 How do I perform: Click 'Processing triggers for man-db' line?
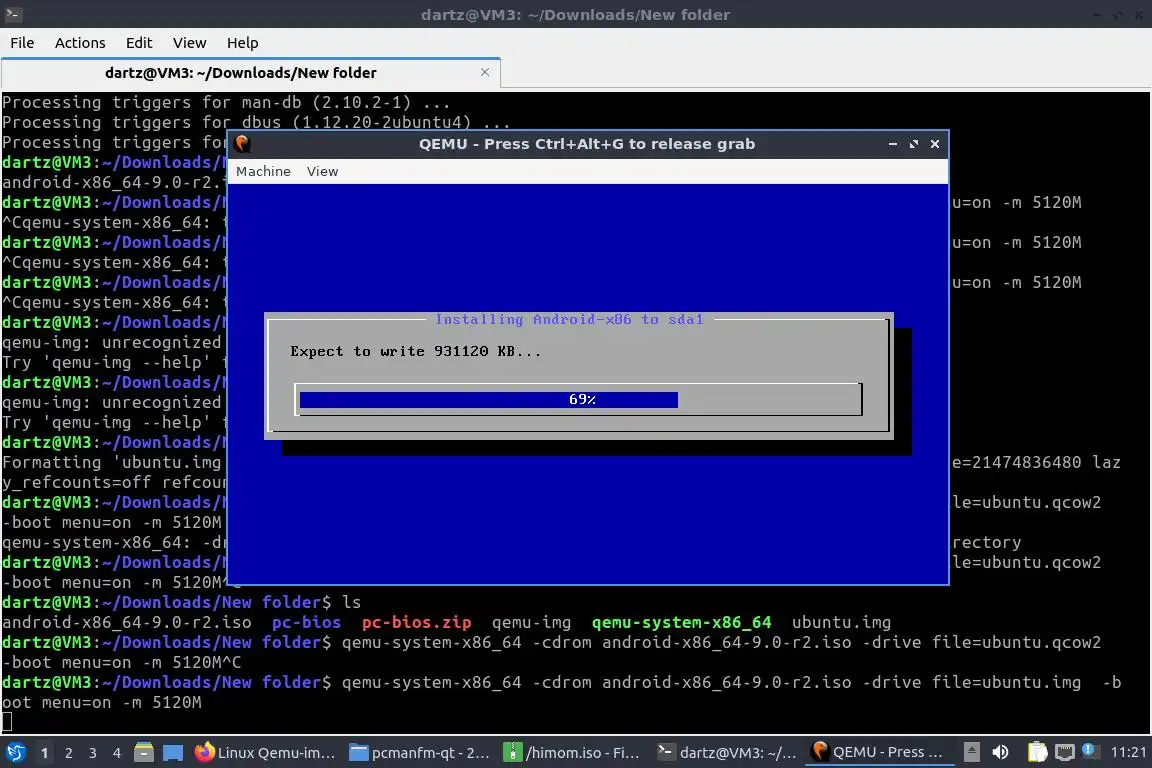point(225,102)
